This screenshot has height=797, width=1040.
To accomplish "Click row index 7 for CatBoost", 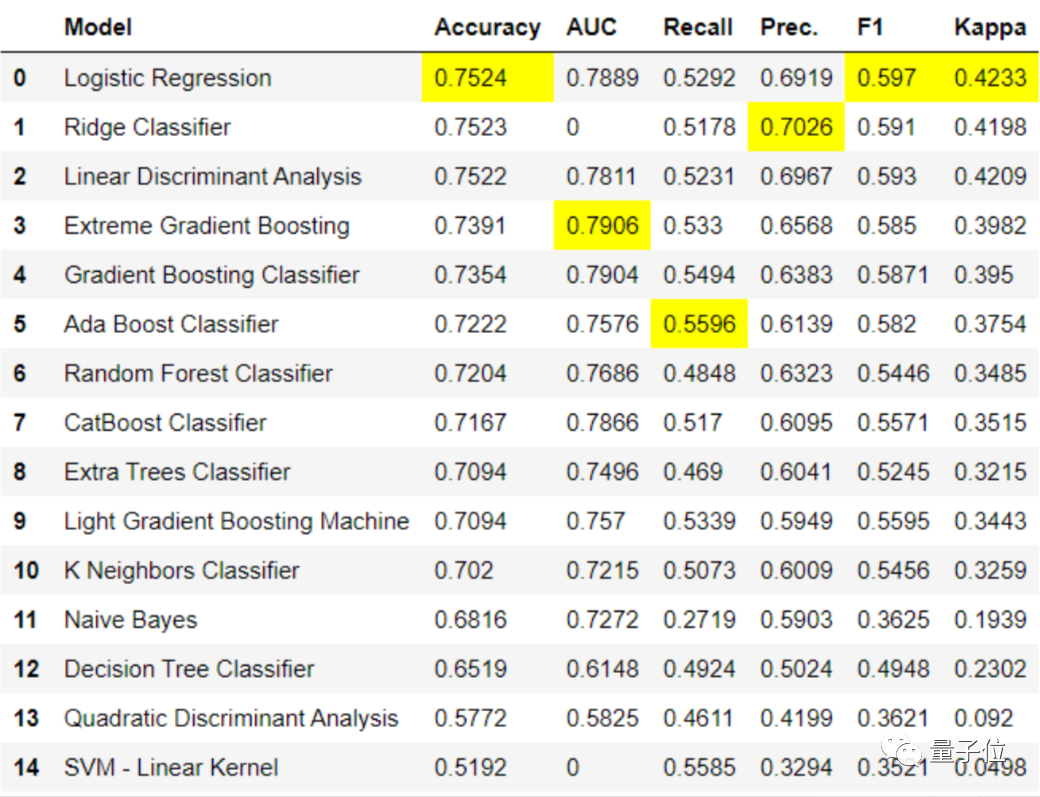I will click(20, 423).
